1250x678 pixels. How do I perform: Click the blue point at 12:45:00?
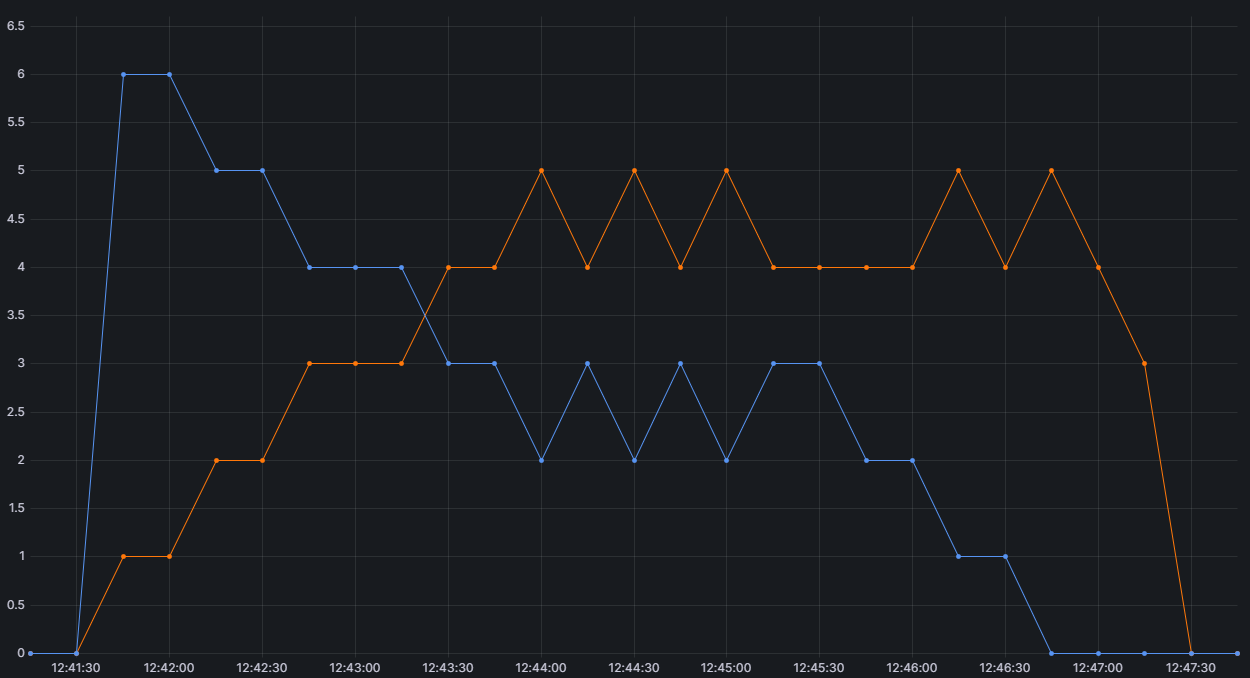tap(726, 460)
